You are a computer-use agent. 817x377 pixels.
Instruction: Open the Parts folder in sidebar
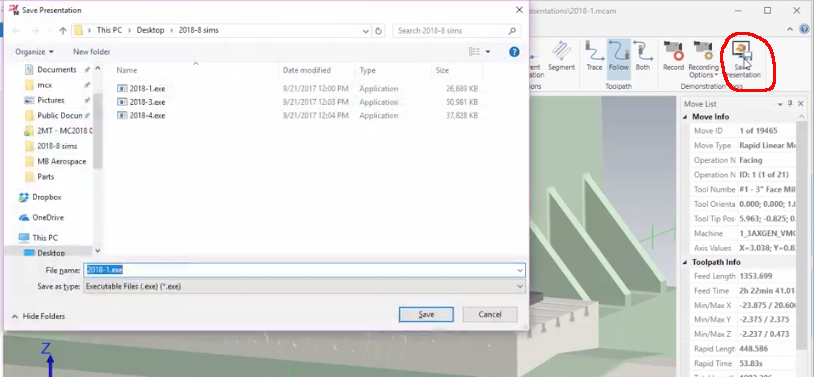click(46, 177)
